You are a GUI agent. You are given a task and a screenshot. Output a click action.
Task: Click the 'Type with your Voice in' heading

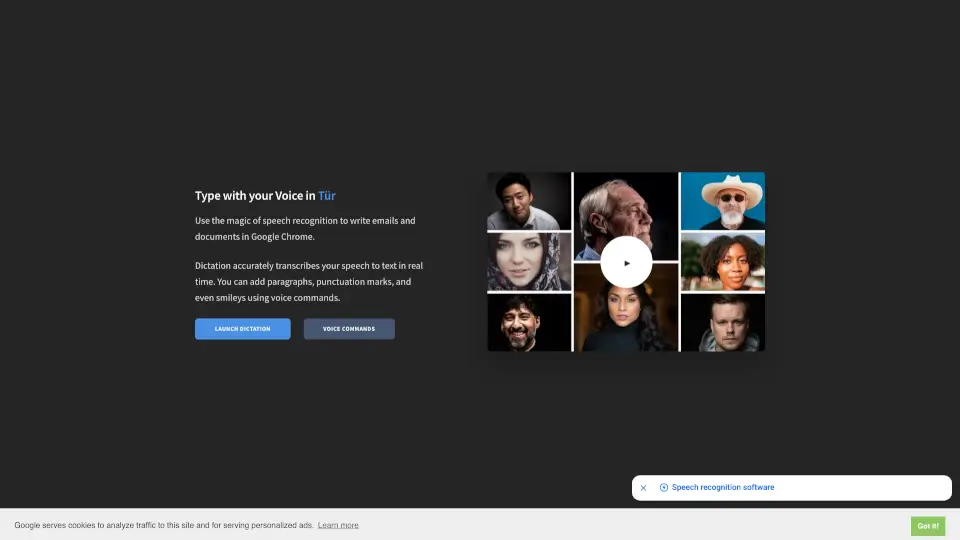click(x=255, y=196)
